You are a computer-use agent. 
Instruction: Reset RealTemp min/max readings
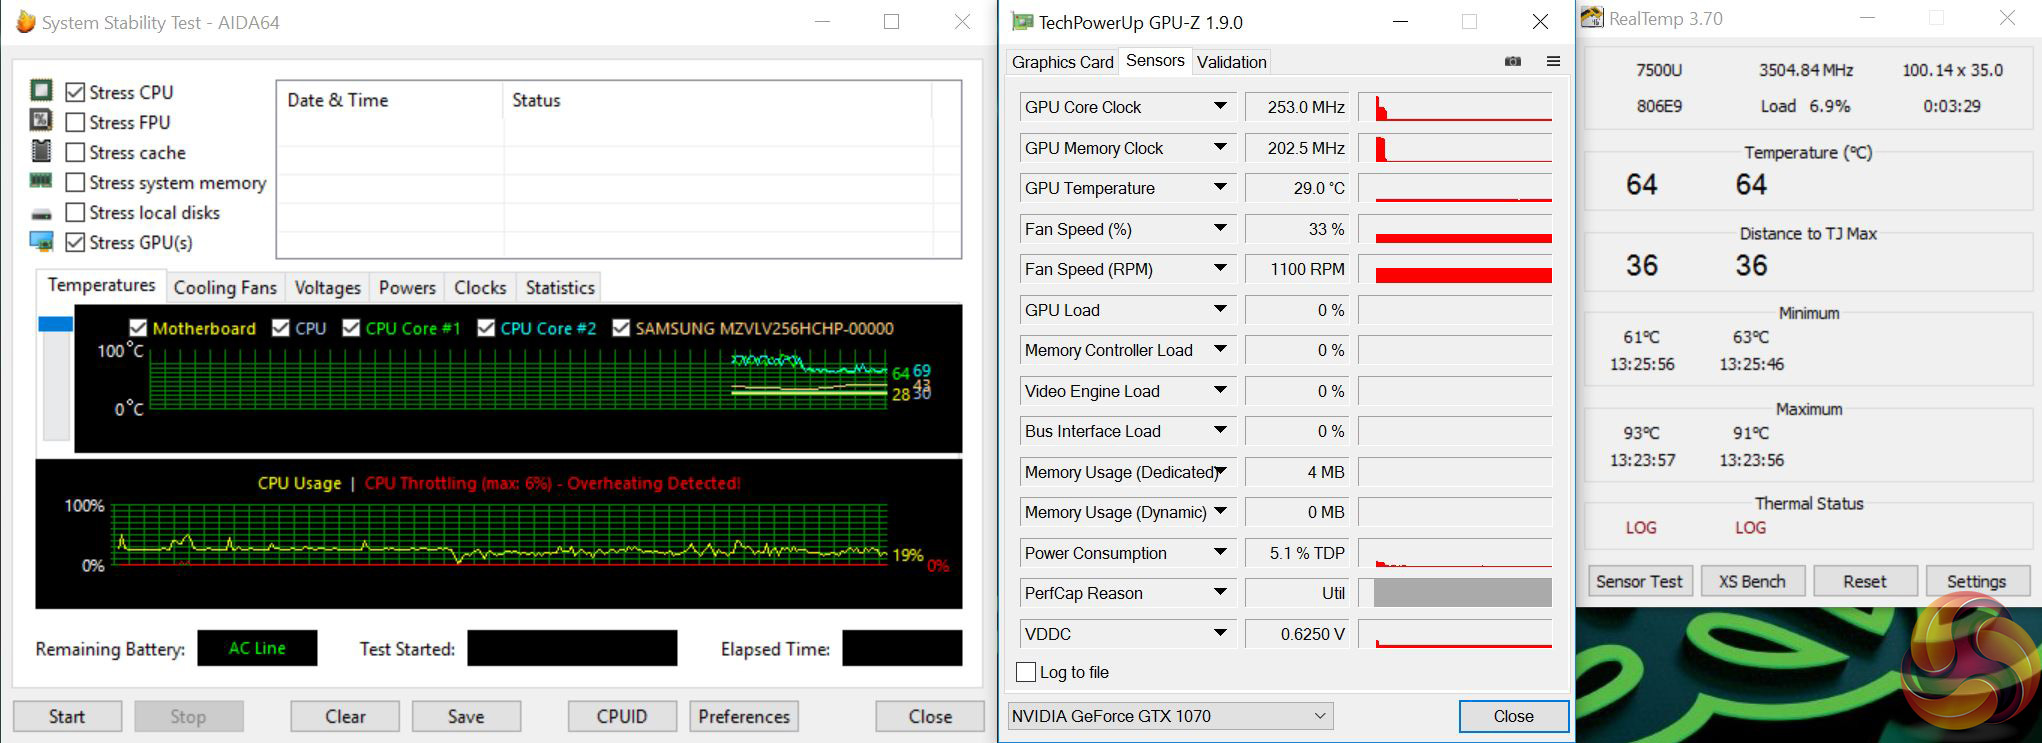tap(1865, 581)
